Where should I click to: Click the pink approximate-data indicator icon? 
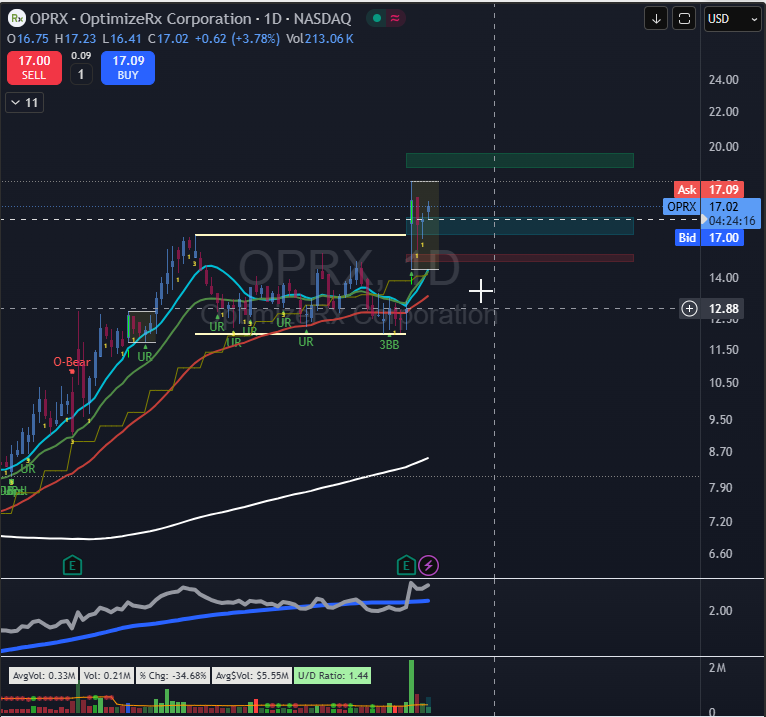click(x=395, y=19)
